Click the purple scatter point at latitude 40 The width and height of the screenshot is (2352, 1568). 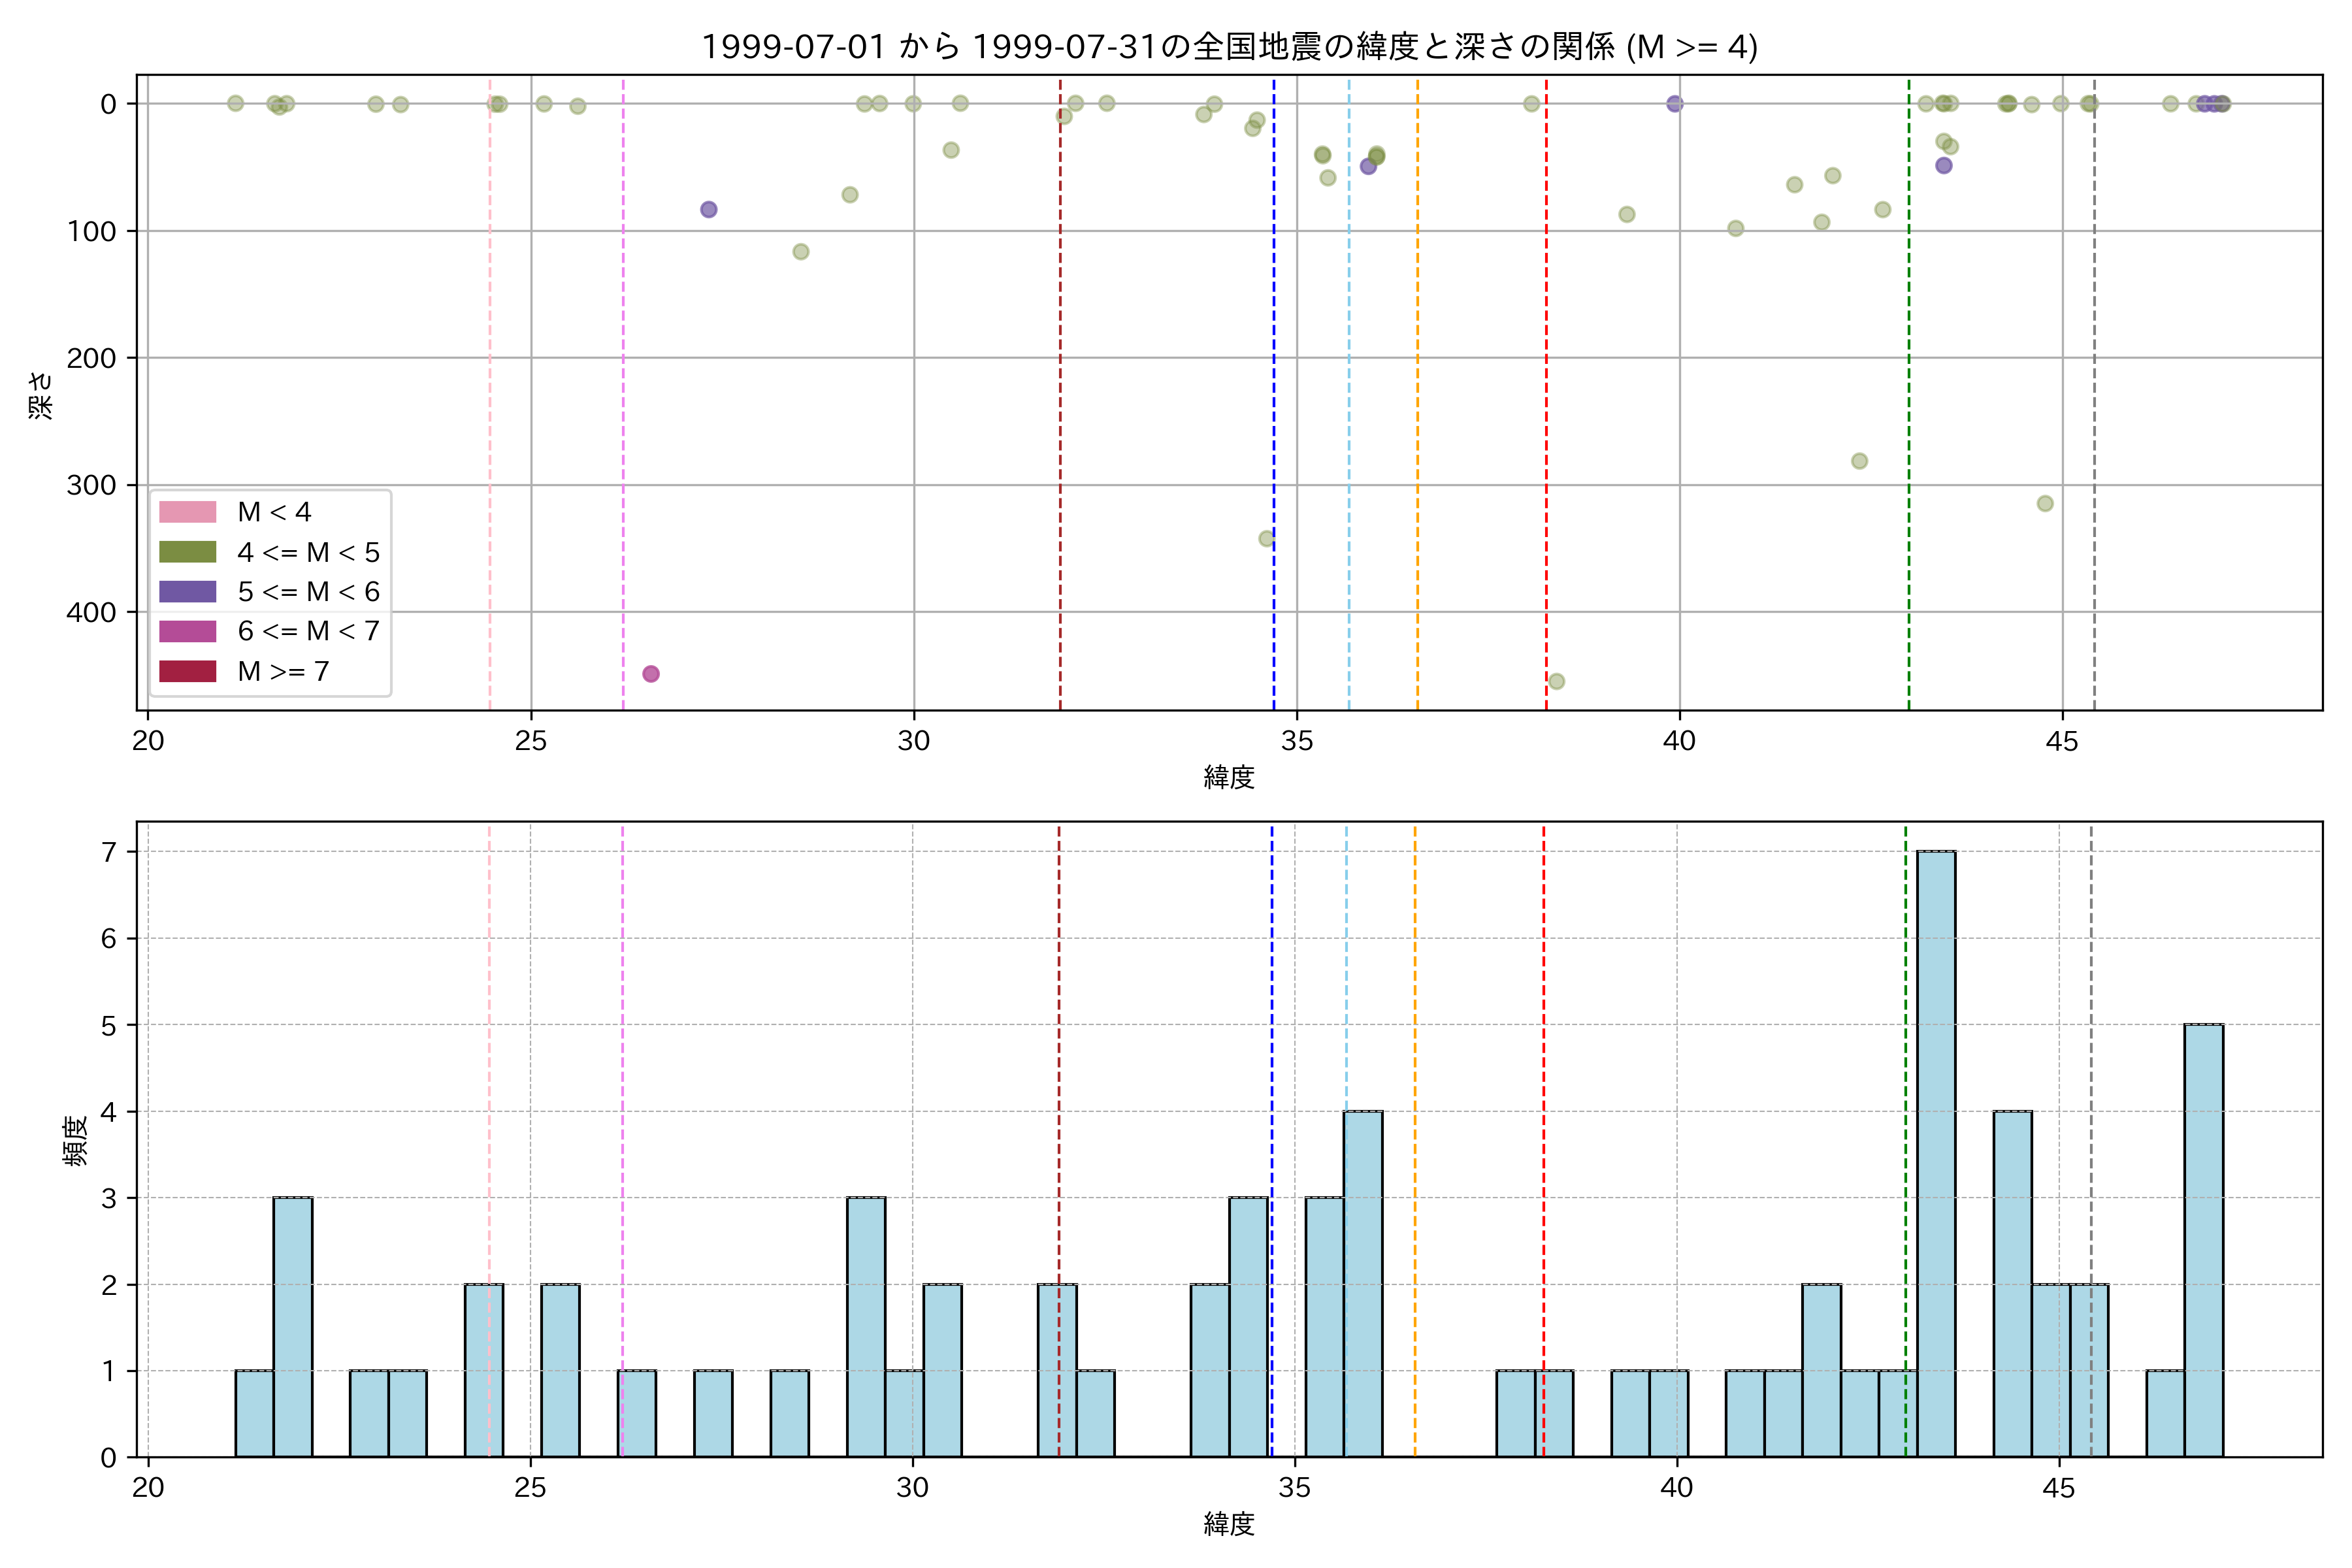pyautogui.click(x=1675, y=104)
